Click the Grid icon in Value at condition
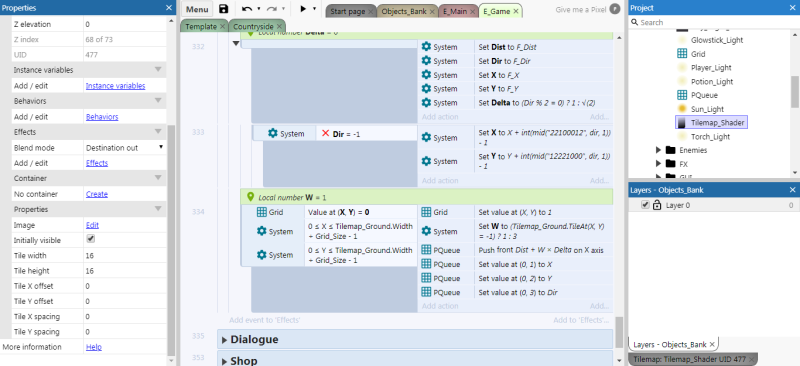Viewport: 800px width, 366px height. click(261, 212)
